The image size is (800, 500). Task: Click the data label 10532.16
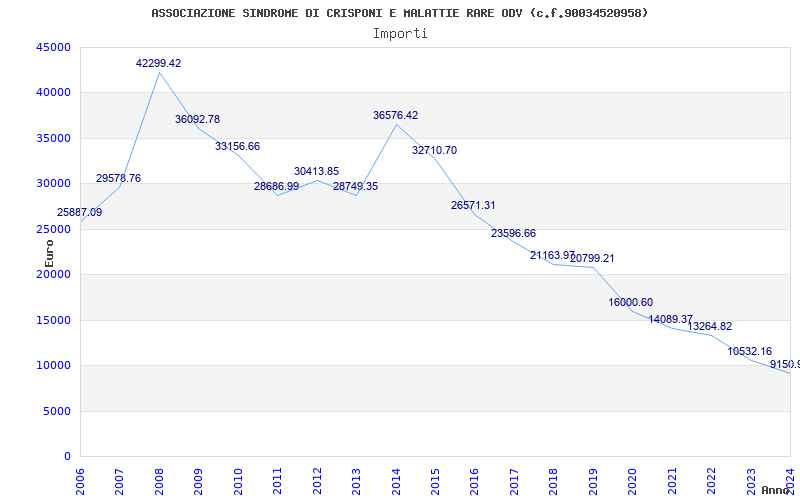point(749,351)
